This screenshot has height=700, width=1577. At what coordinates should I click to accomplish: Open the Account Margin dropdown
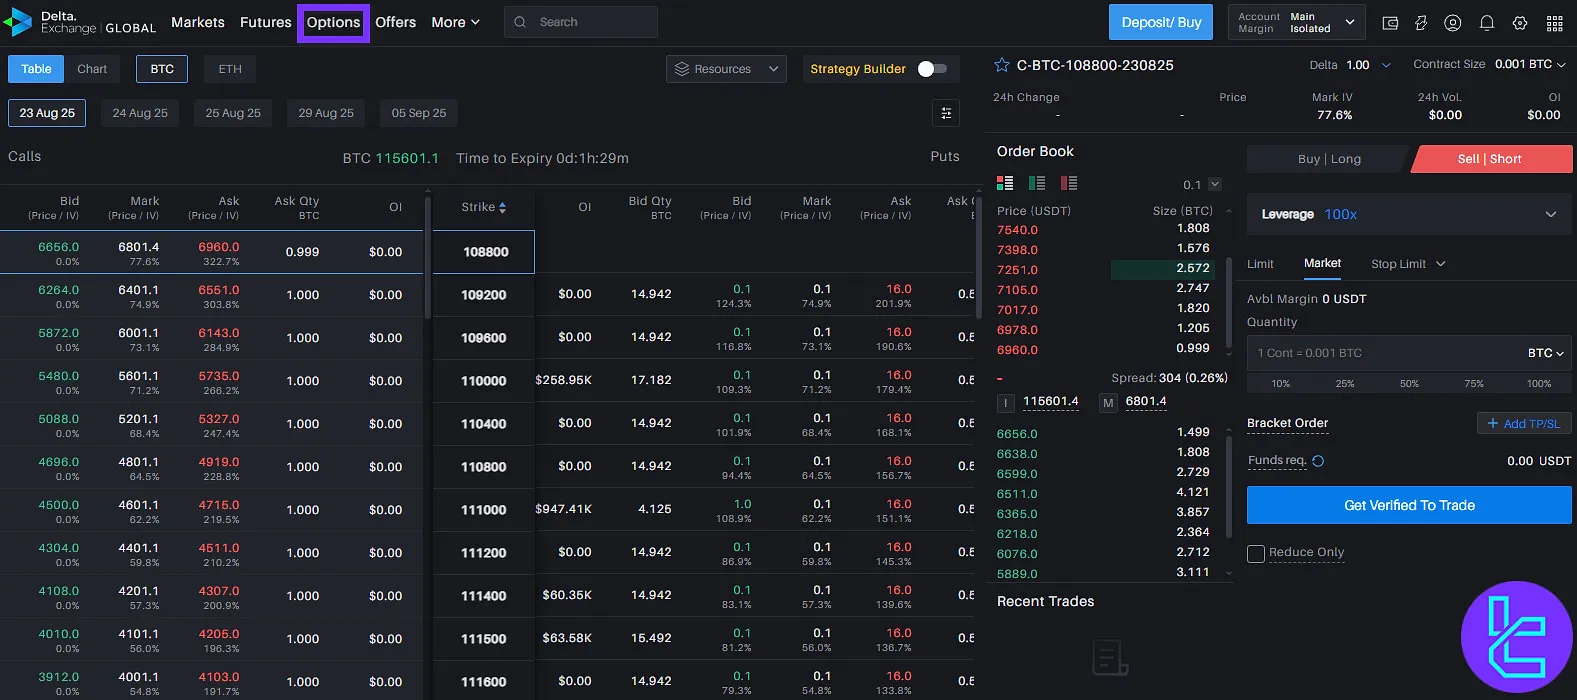[1295, 22]
